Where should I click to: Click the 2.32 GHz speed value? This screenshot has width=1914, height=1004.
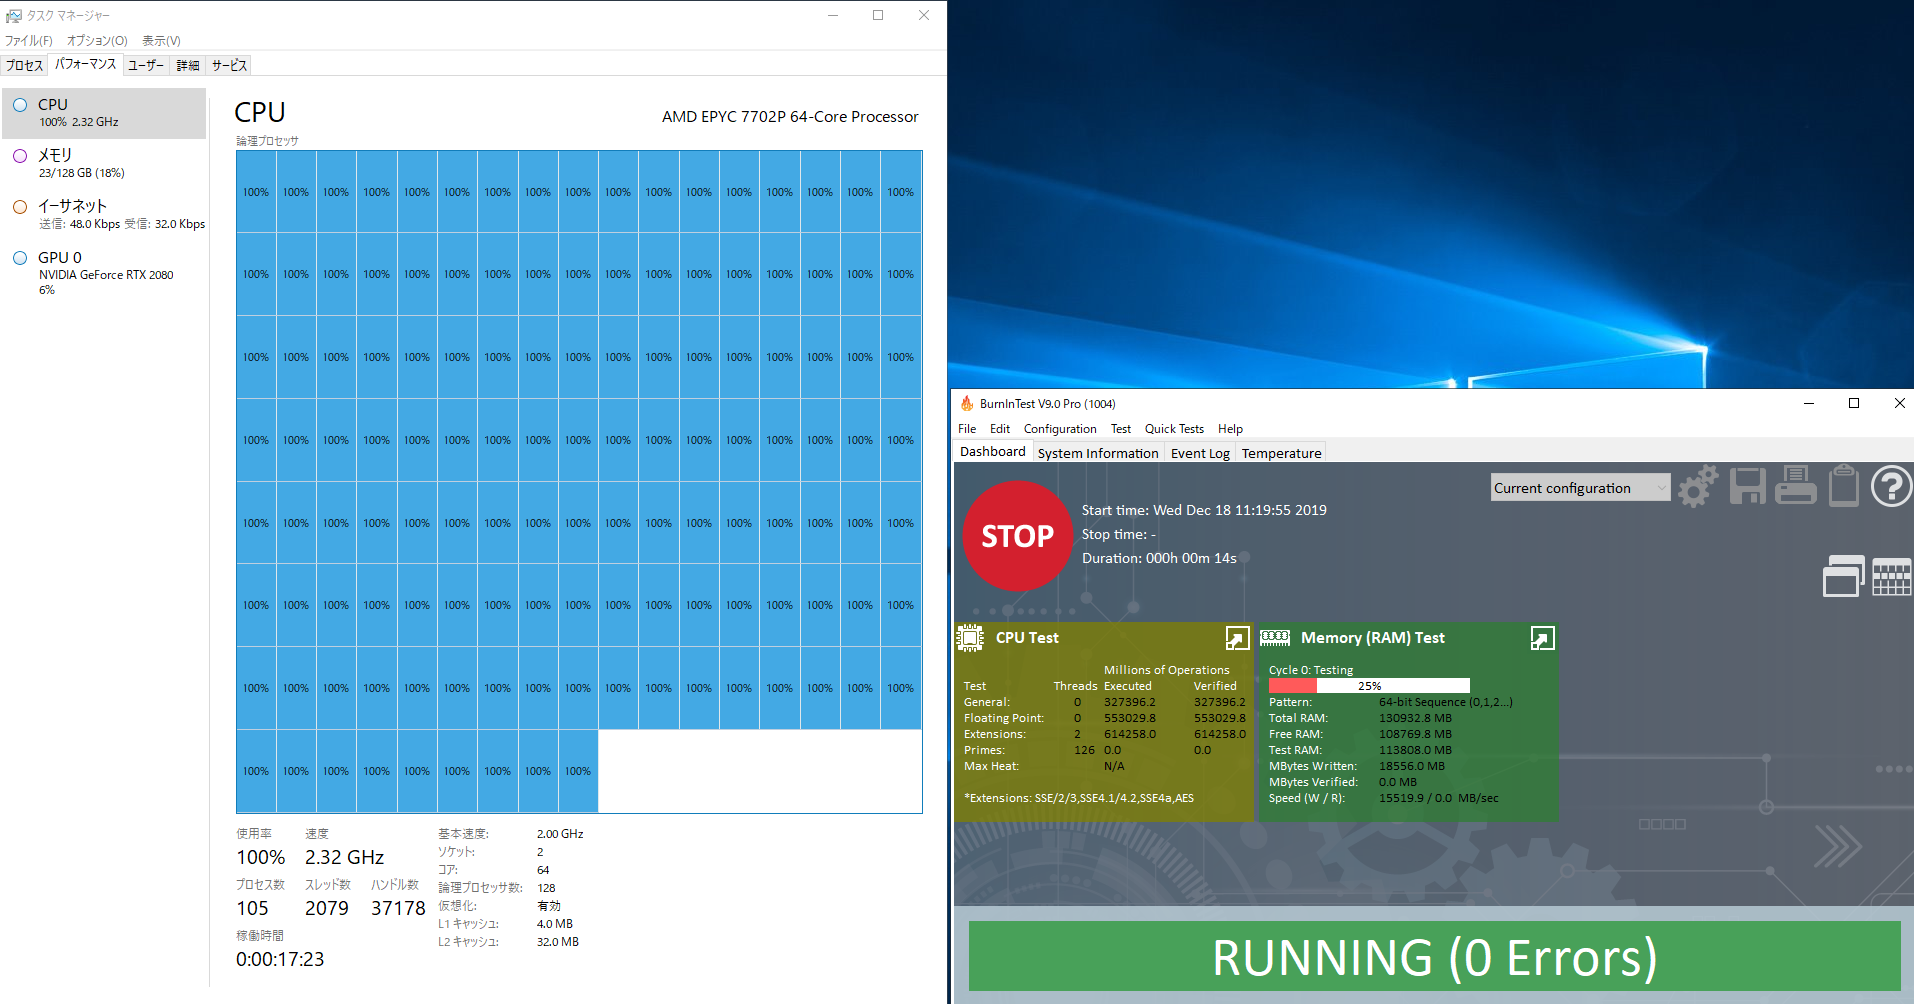click(344, 857)
